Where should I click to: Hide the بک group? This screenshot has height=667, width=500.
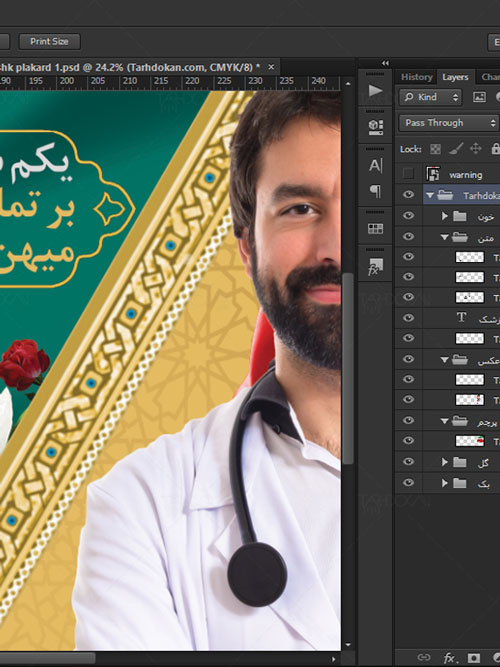coord(409,482)
